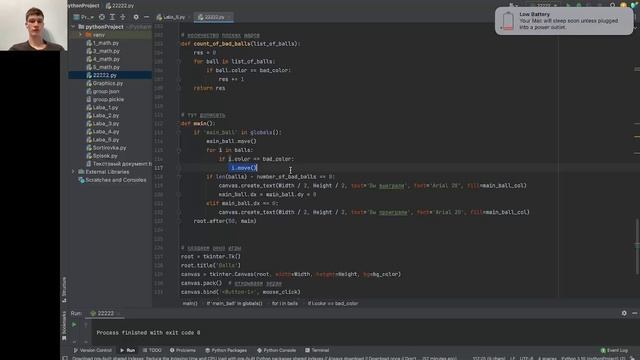Open Laba_2.py in the project tree
Image resolution: width=640 pixels, height=360 pixels.
pyautogui.click(x=102, y=116)
